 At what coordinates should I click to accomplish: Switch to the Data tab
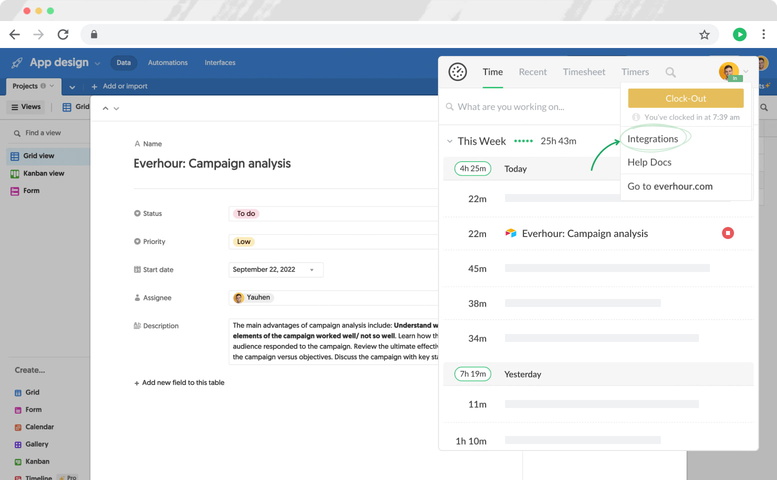pyautogui.click(x=123, y=62)
